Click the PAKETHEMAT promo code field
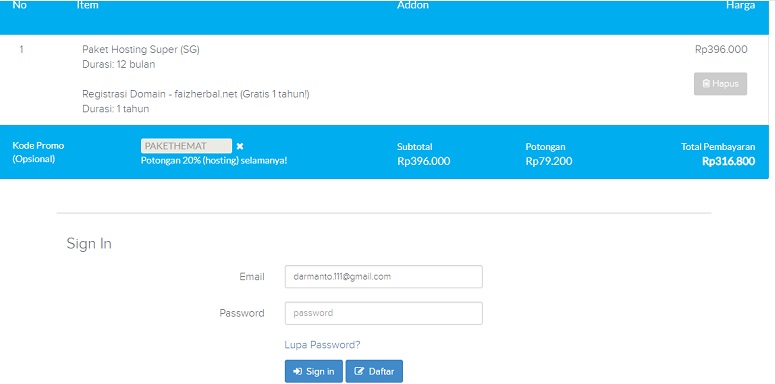The height and width of the screenshot is (384, 775). 186,146
